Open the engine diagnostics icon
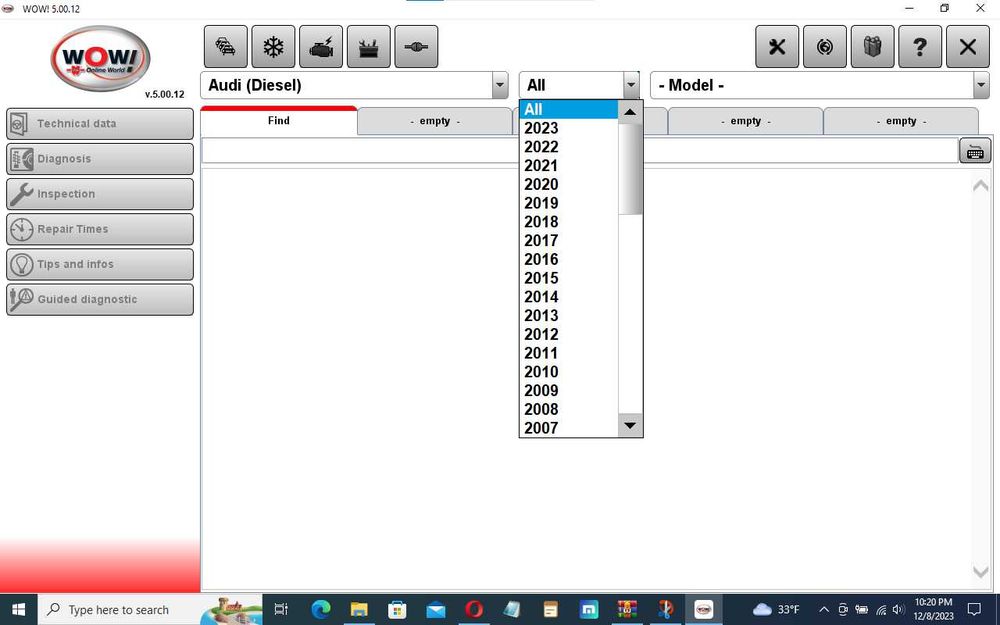 321,47
